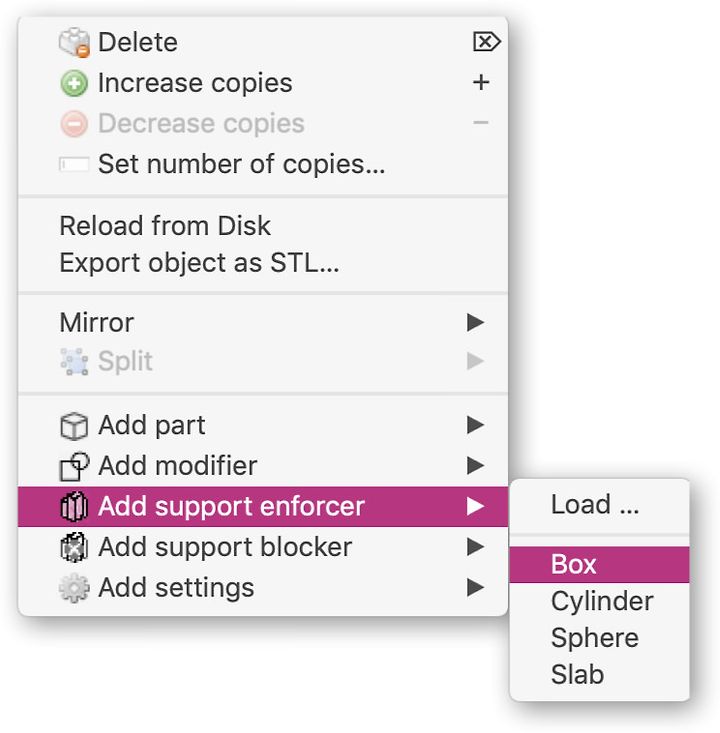Expand the Add part submenu arrow
This screenshot has height=733, width=720.
[x=476, y=426]
